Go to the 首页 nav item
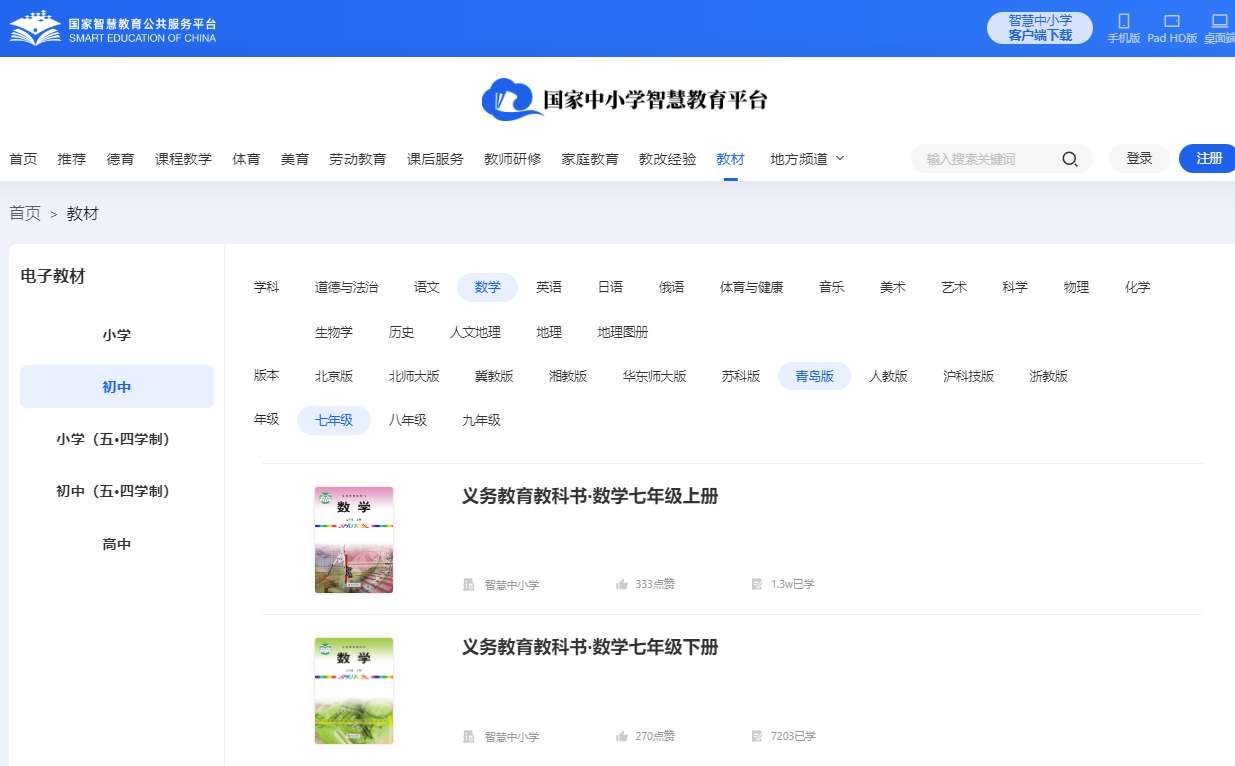Viewport: 1235px width, 766px height. (x=23, y=159)
